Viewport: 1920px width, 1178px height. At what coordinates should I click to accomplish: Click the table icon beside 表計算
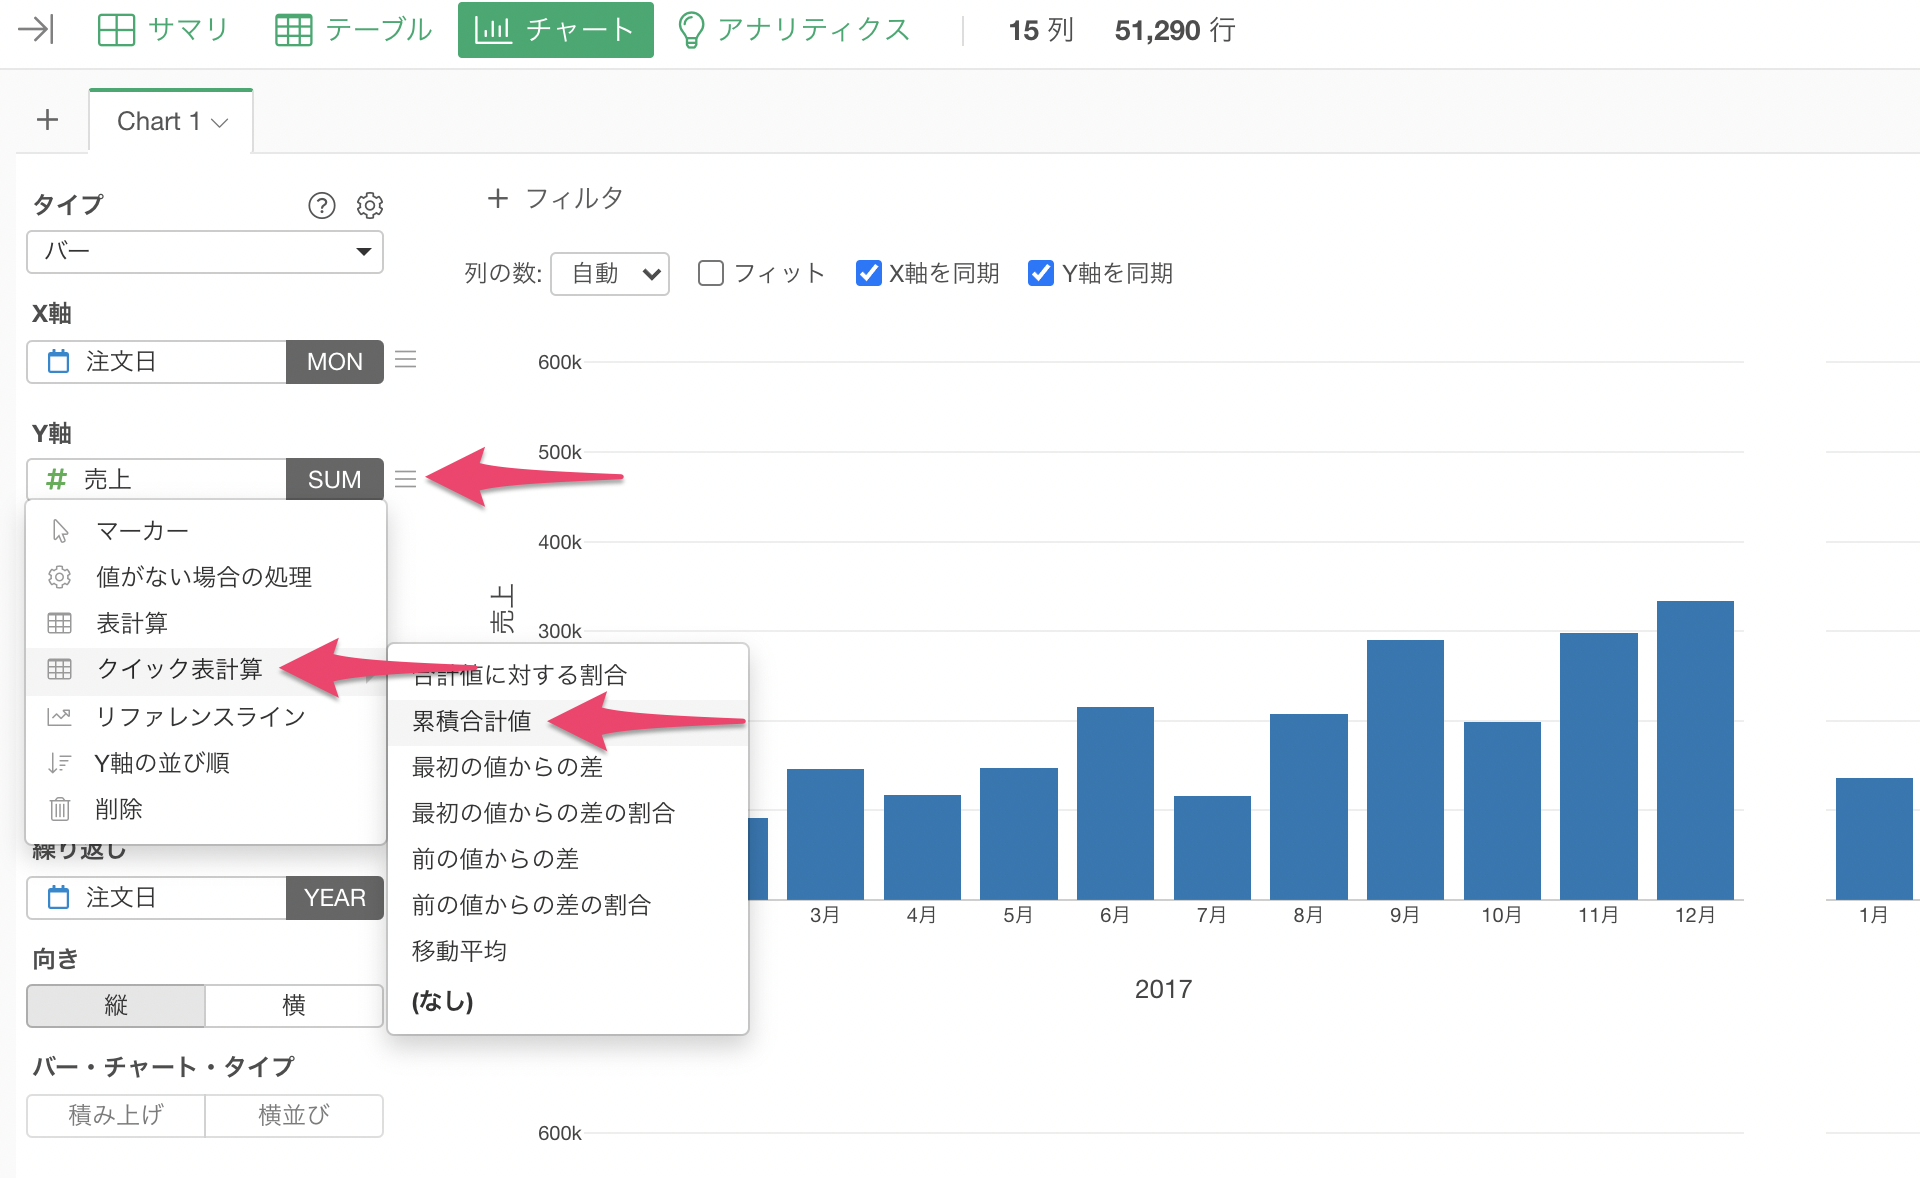coord(60,623)
